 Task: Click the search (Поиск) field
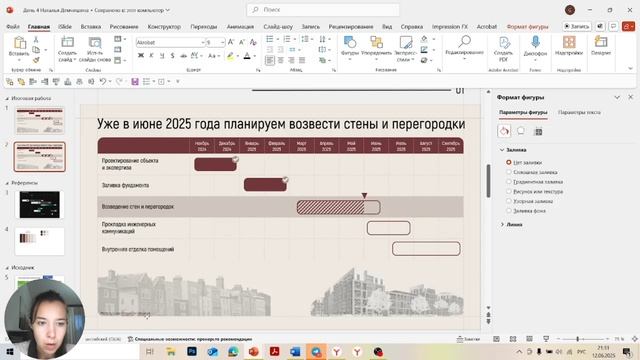click(323, 10)
